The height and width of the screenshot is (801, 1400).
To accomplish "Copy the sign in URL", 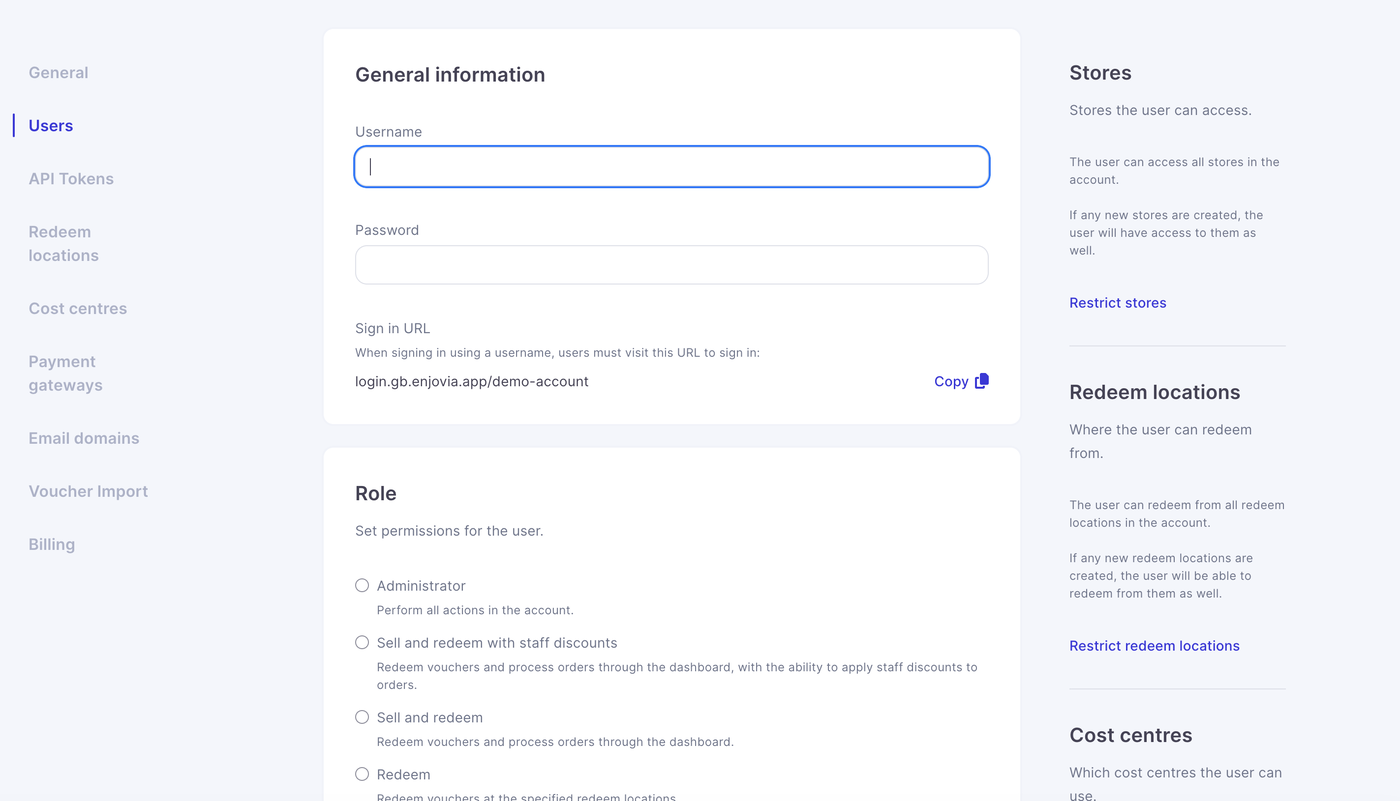I will (x=951, y=382).
